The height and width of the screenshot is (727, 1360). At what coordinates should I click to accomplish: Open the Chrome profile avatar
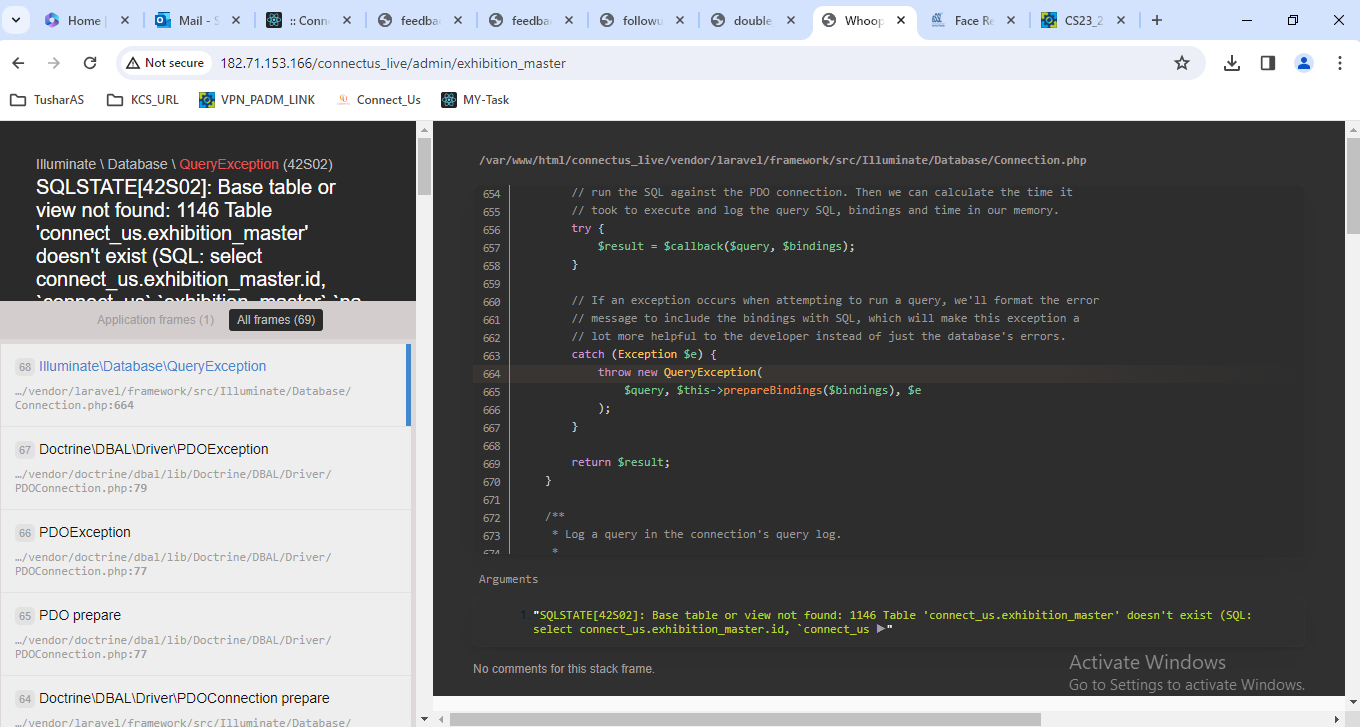(1304, 63)
